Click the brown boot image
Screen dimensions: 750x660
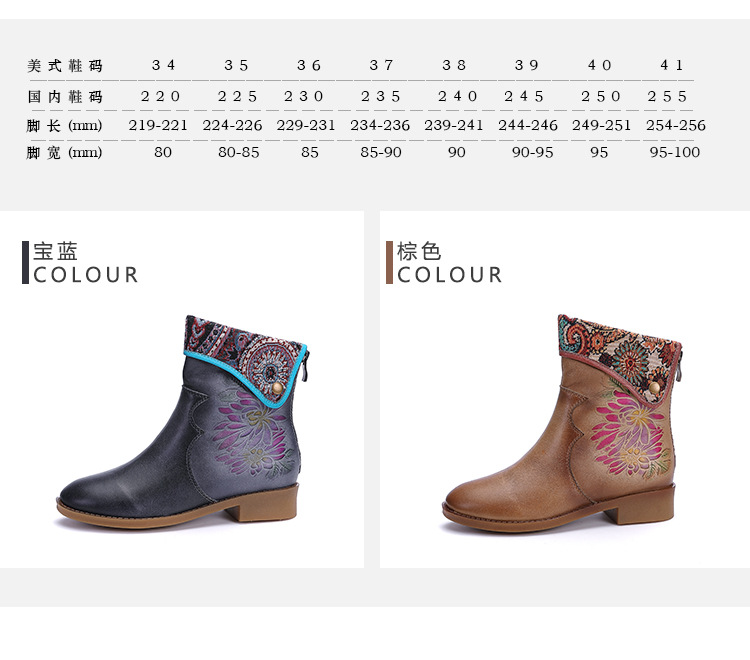(562, 423)
